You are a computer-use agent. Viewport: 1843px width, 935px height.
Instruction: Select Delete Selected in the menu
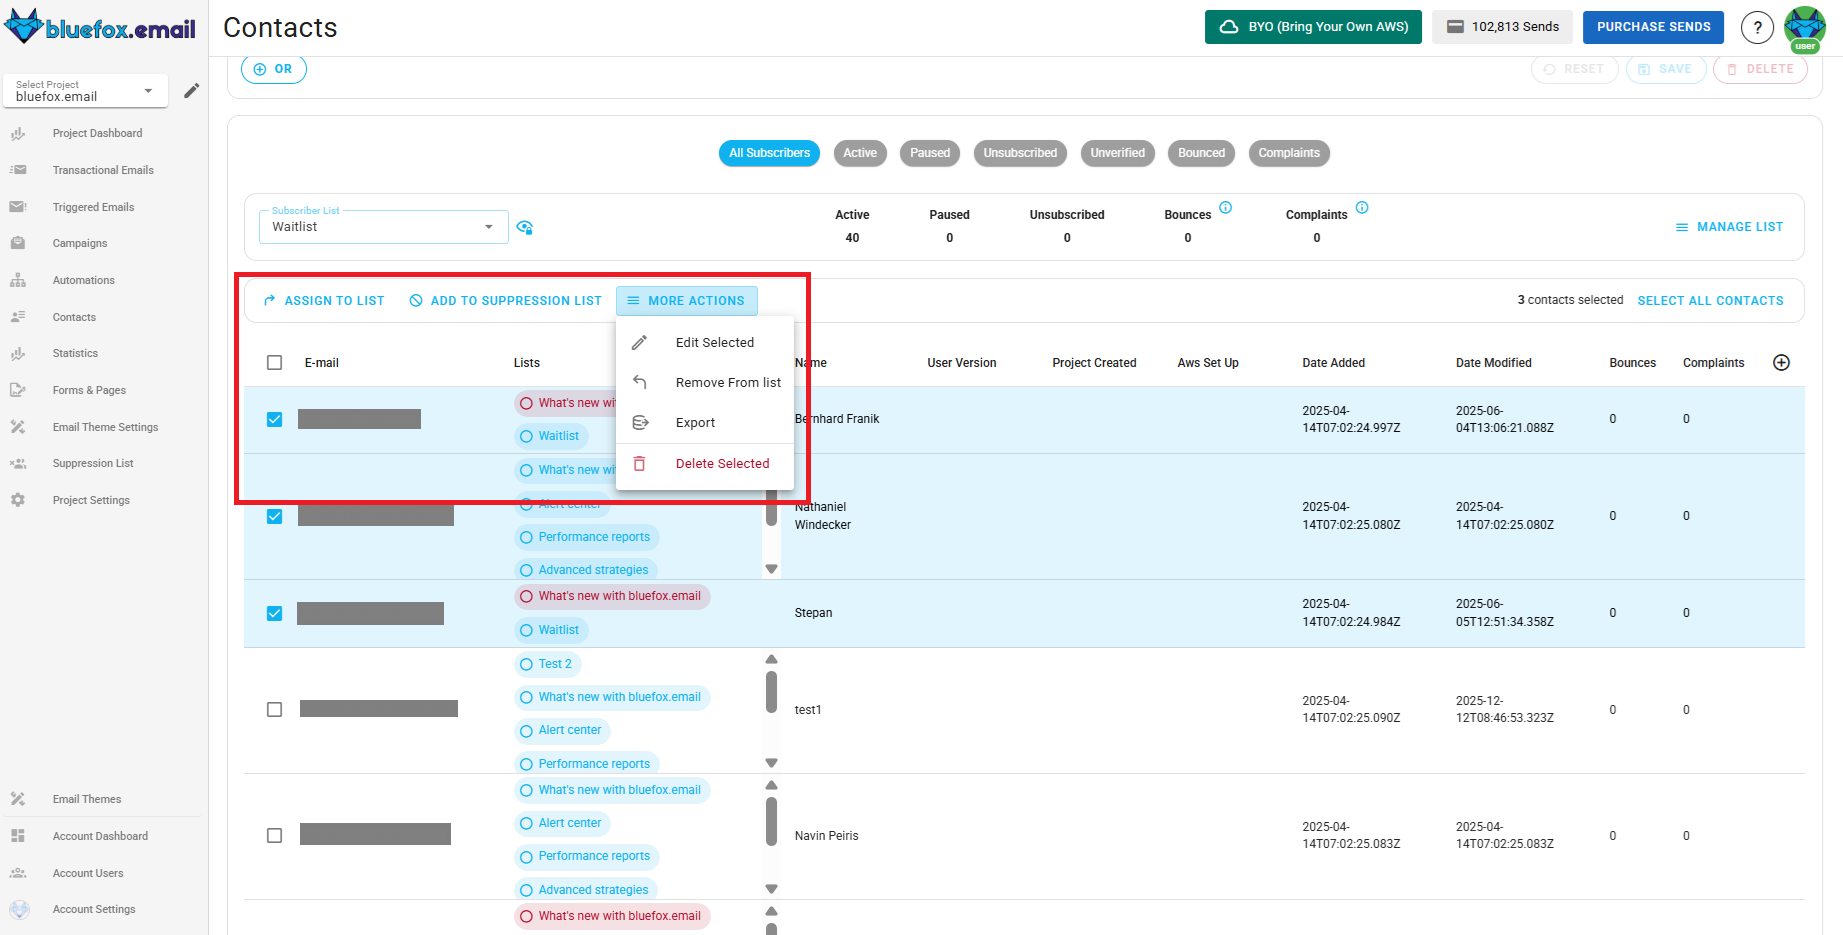pyautogui.click(x=722, y=463)
